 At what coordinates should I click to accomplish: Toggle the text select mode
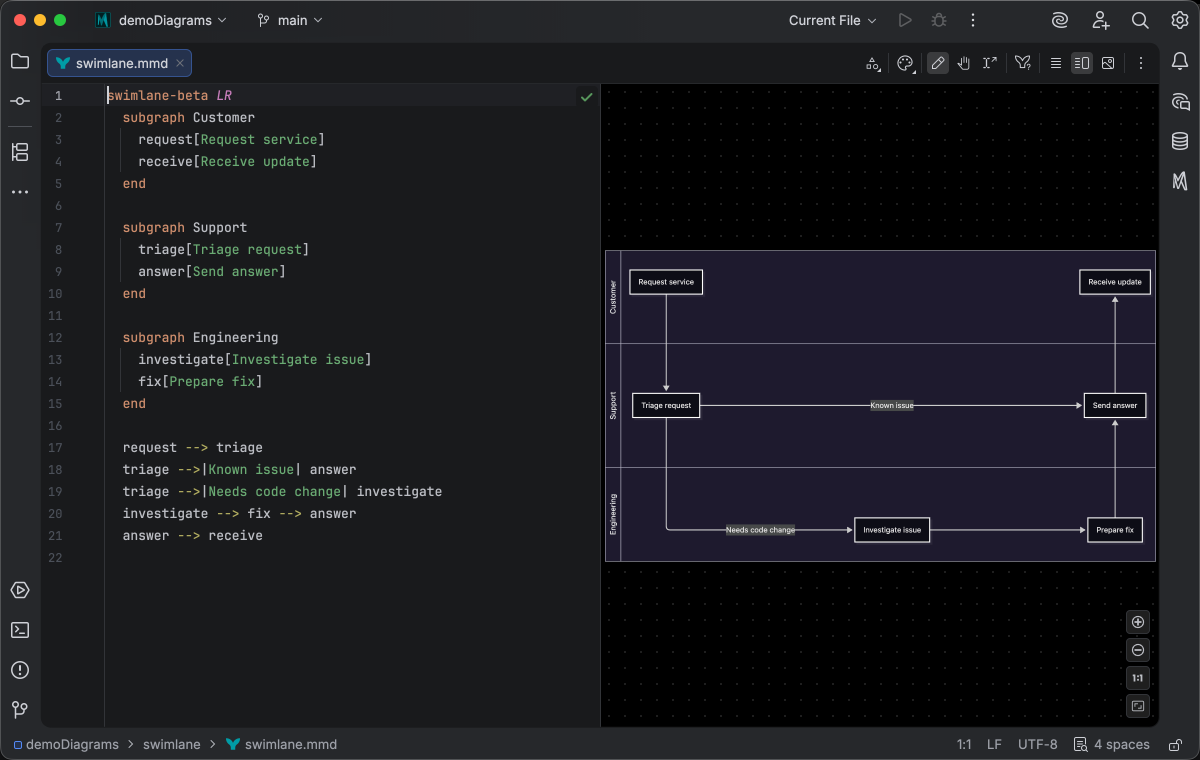(x=990, y=63)
